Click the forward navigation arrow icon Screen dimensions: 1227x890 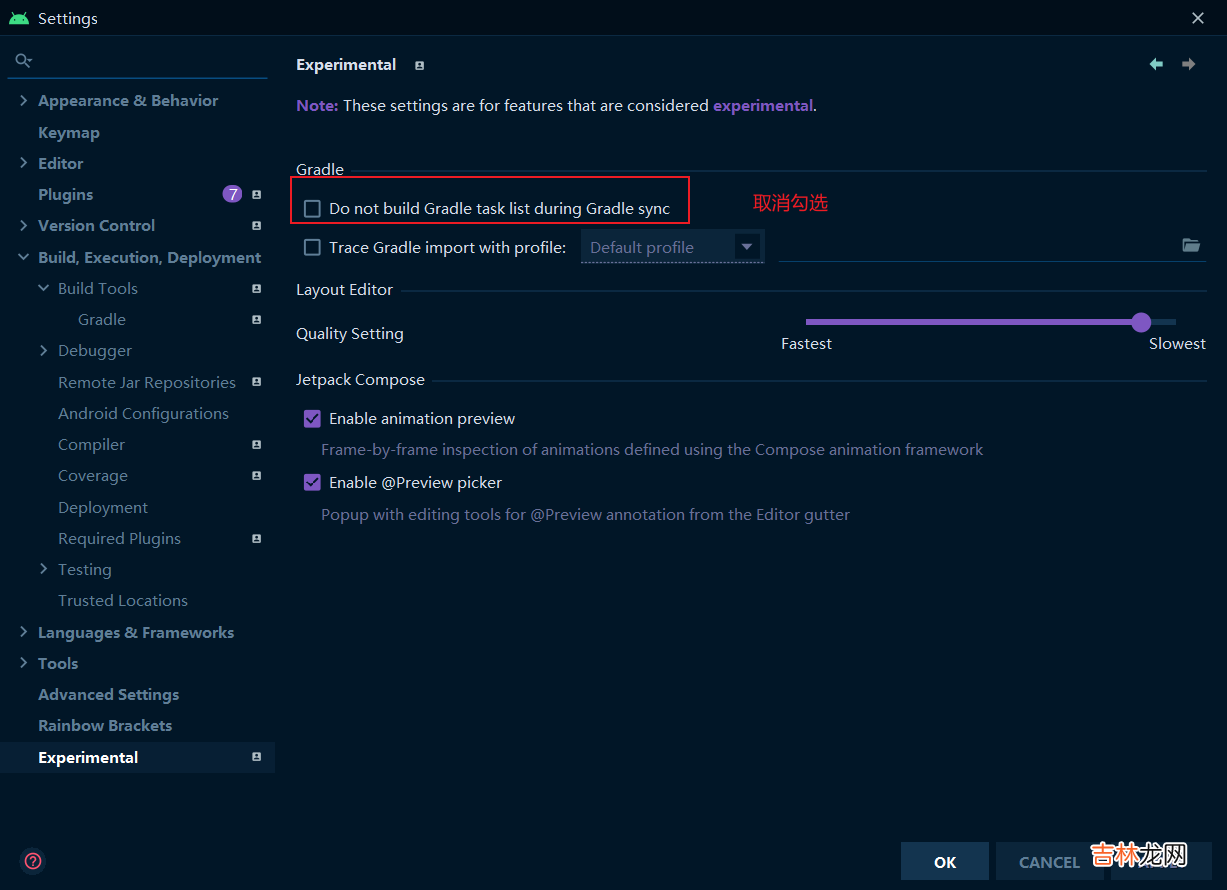[1188, 64]
